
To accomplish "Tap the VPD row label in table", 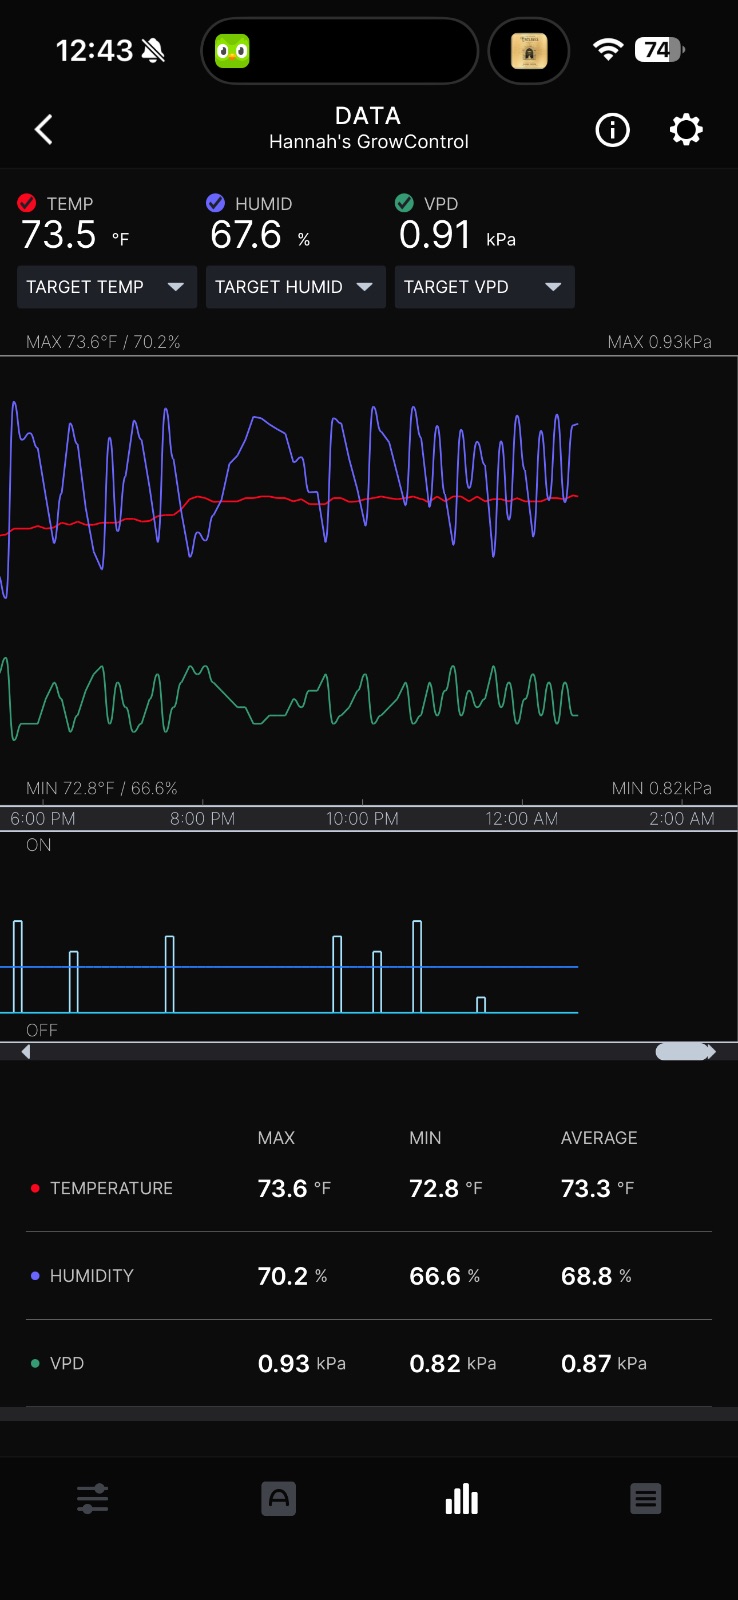I will [67, 1364].
